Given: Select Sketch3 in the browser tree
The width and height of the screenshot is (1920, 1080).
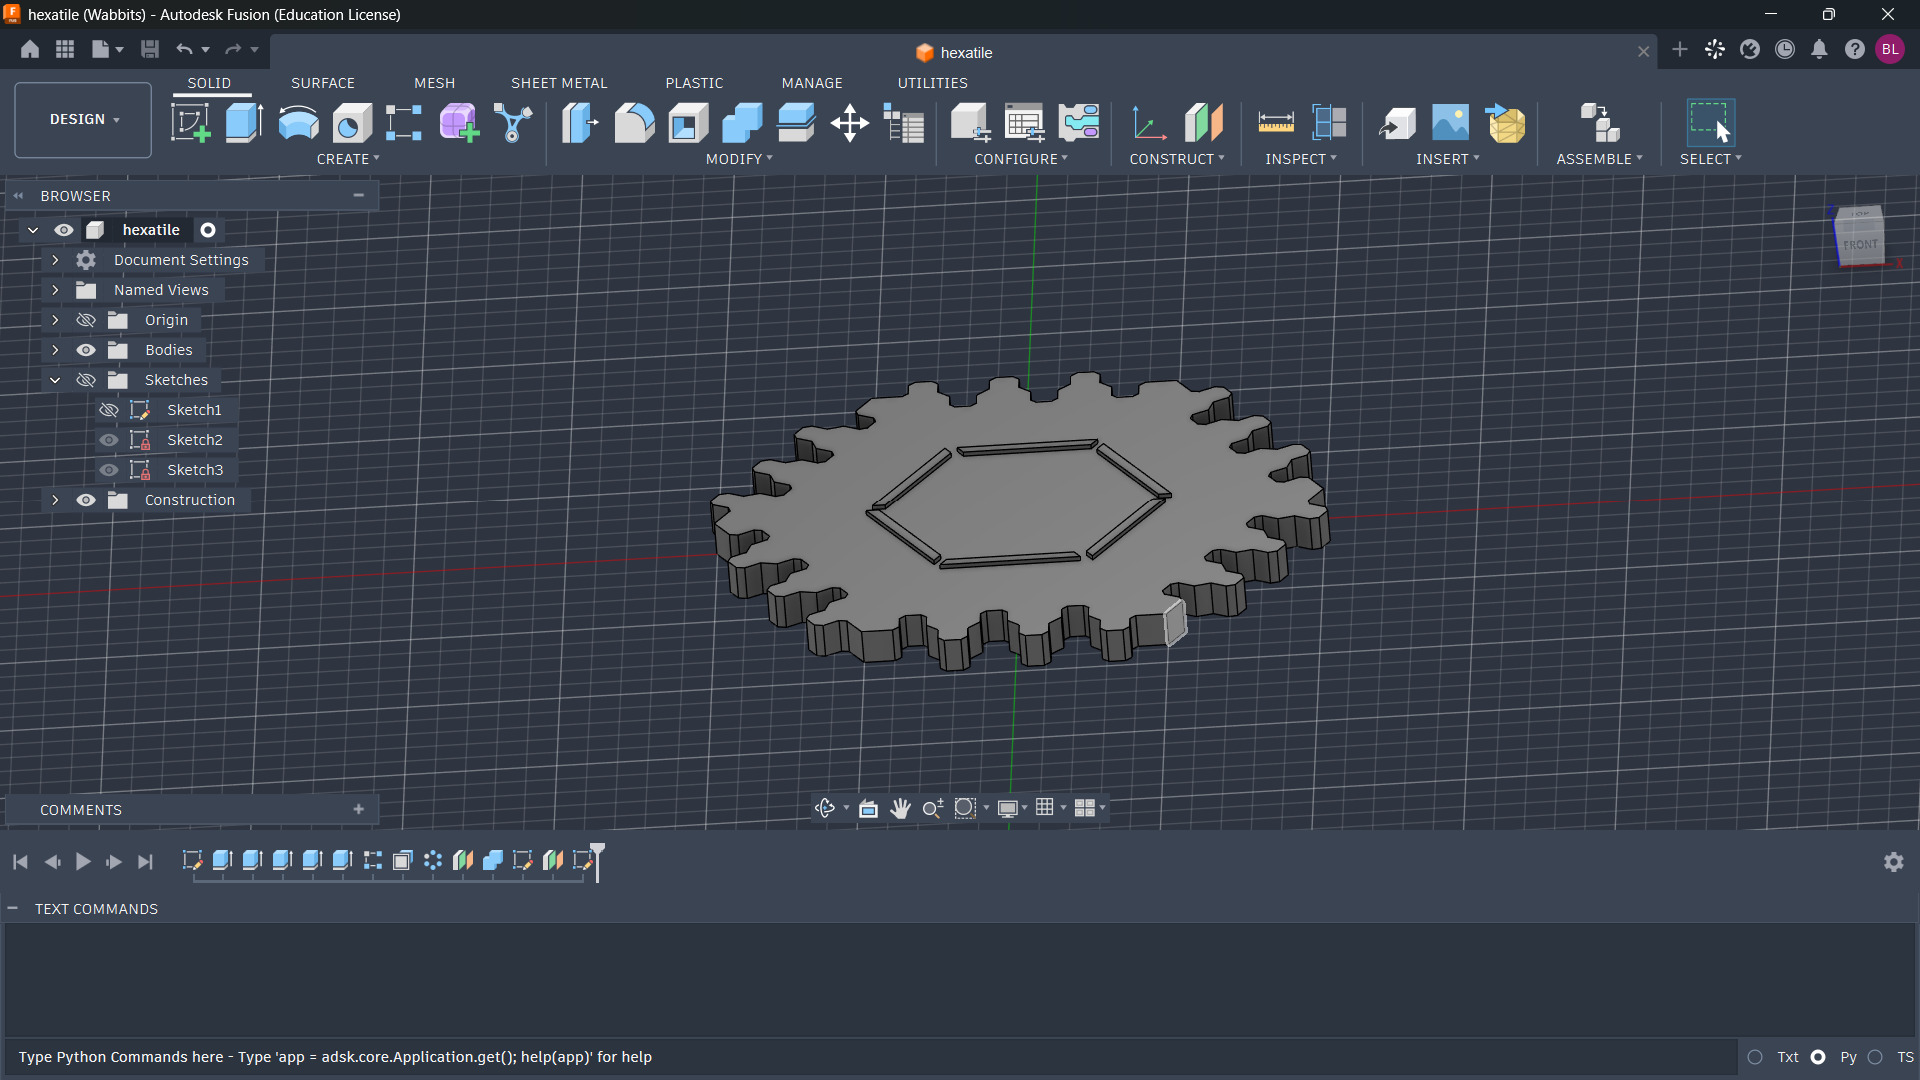Looking at the screenshot, I should pyautogui.click(x=195, y=470).
